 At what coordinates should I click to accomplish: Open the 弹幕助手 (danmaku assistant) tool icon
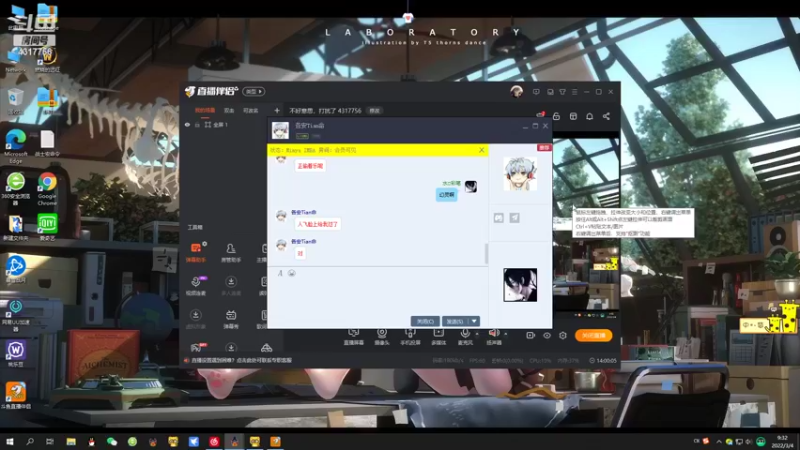point(196,252)
